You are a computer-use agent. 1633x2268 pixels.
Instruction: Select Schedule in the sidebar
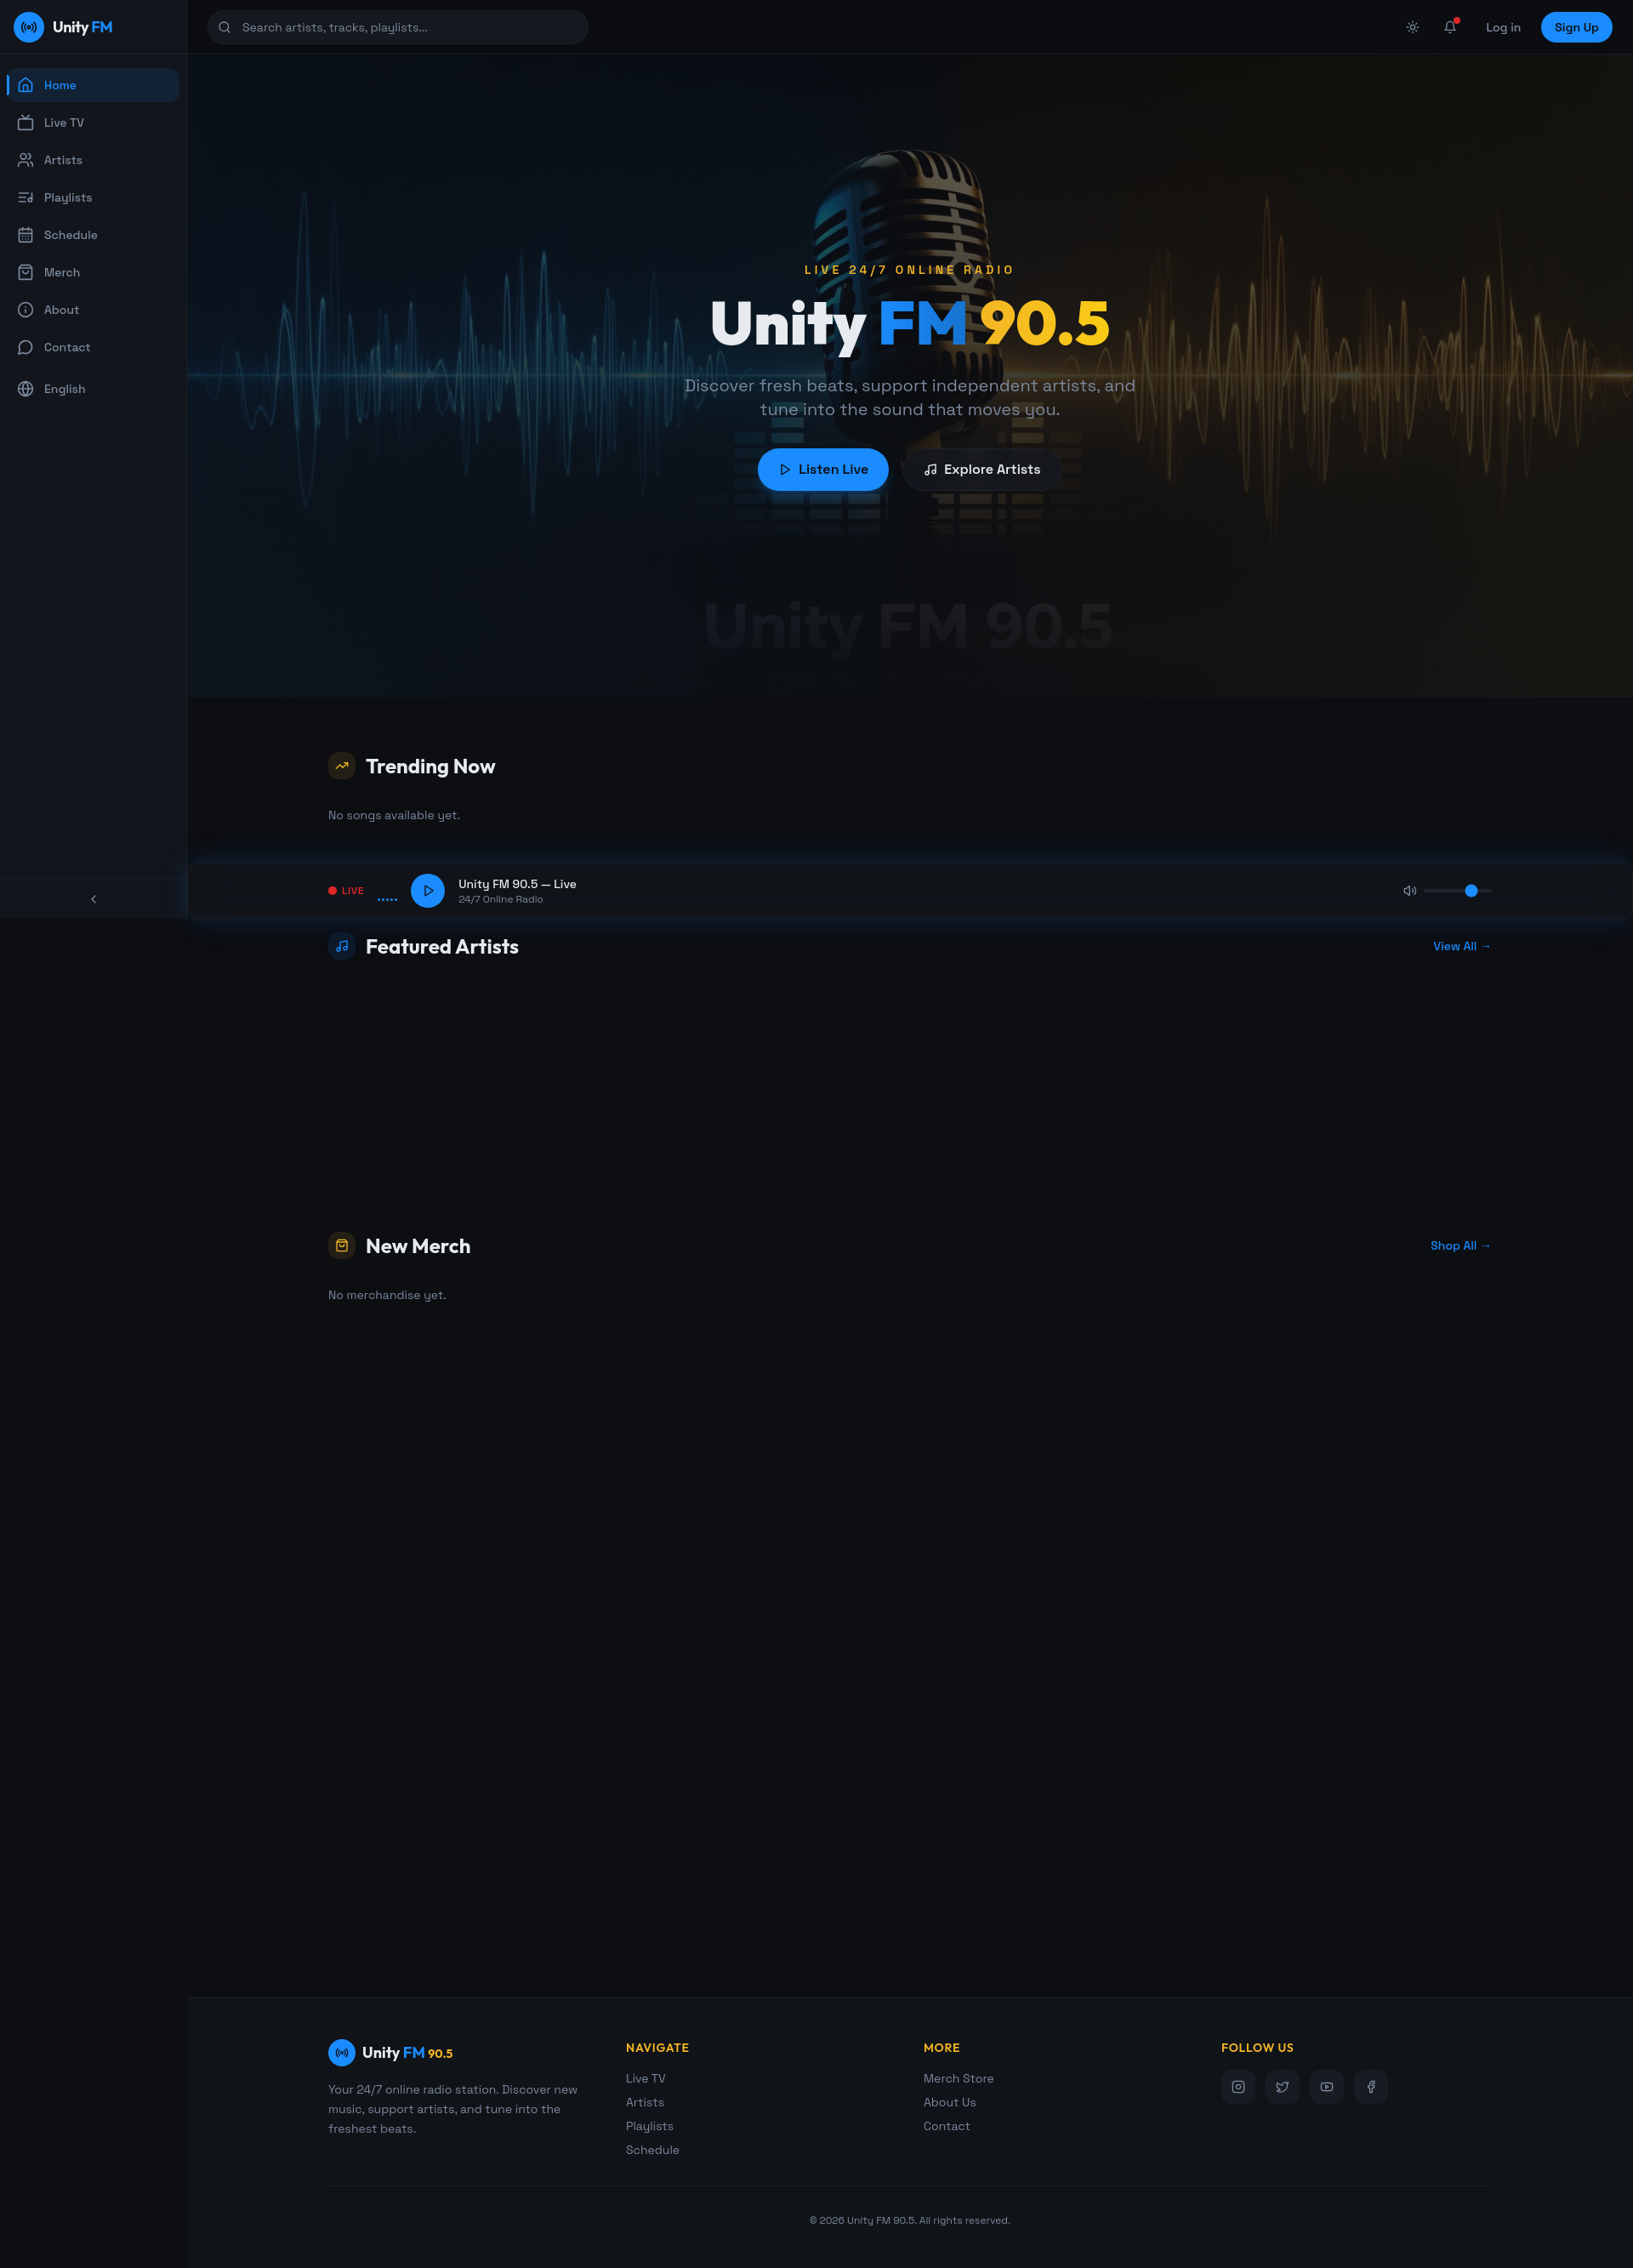[x=93, y=235]
